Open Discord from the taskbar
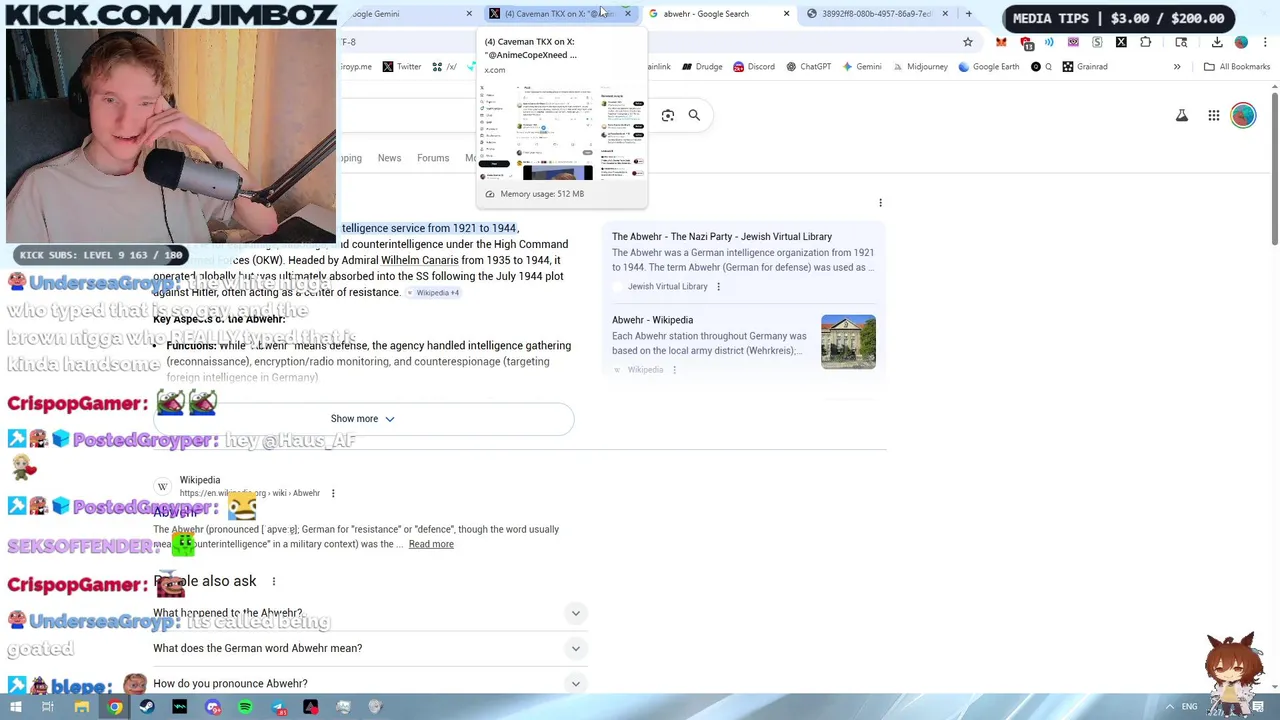1280x720 pixels. pyautogui.click(x=213, y=707)
